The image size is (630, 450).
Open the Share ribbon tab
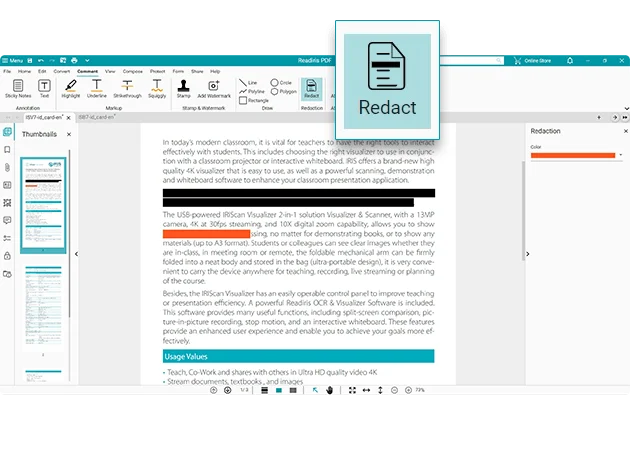click(197, 71)
